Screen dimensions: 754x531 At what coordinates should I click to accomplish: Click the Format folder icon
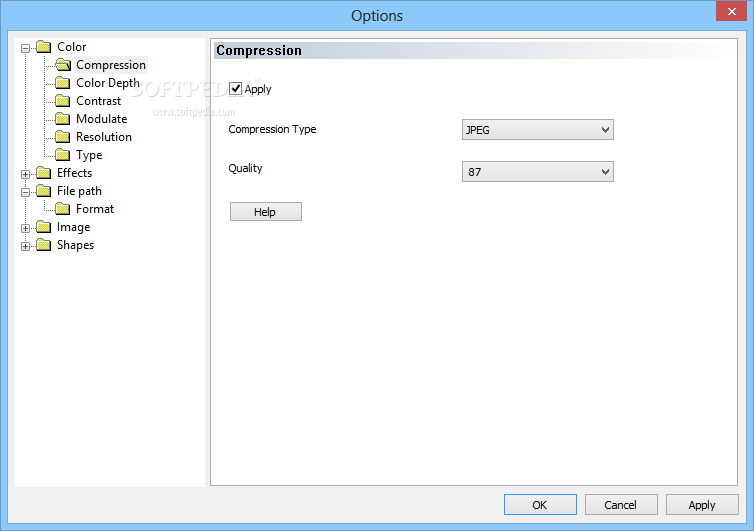coord(62,209)
